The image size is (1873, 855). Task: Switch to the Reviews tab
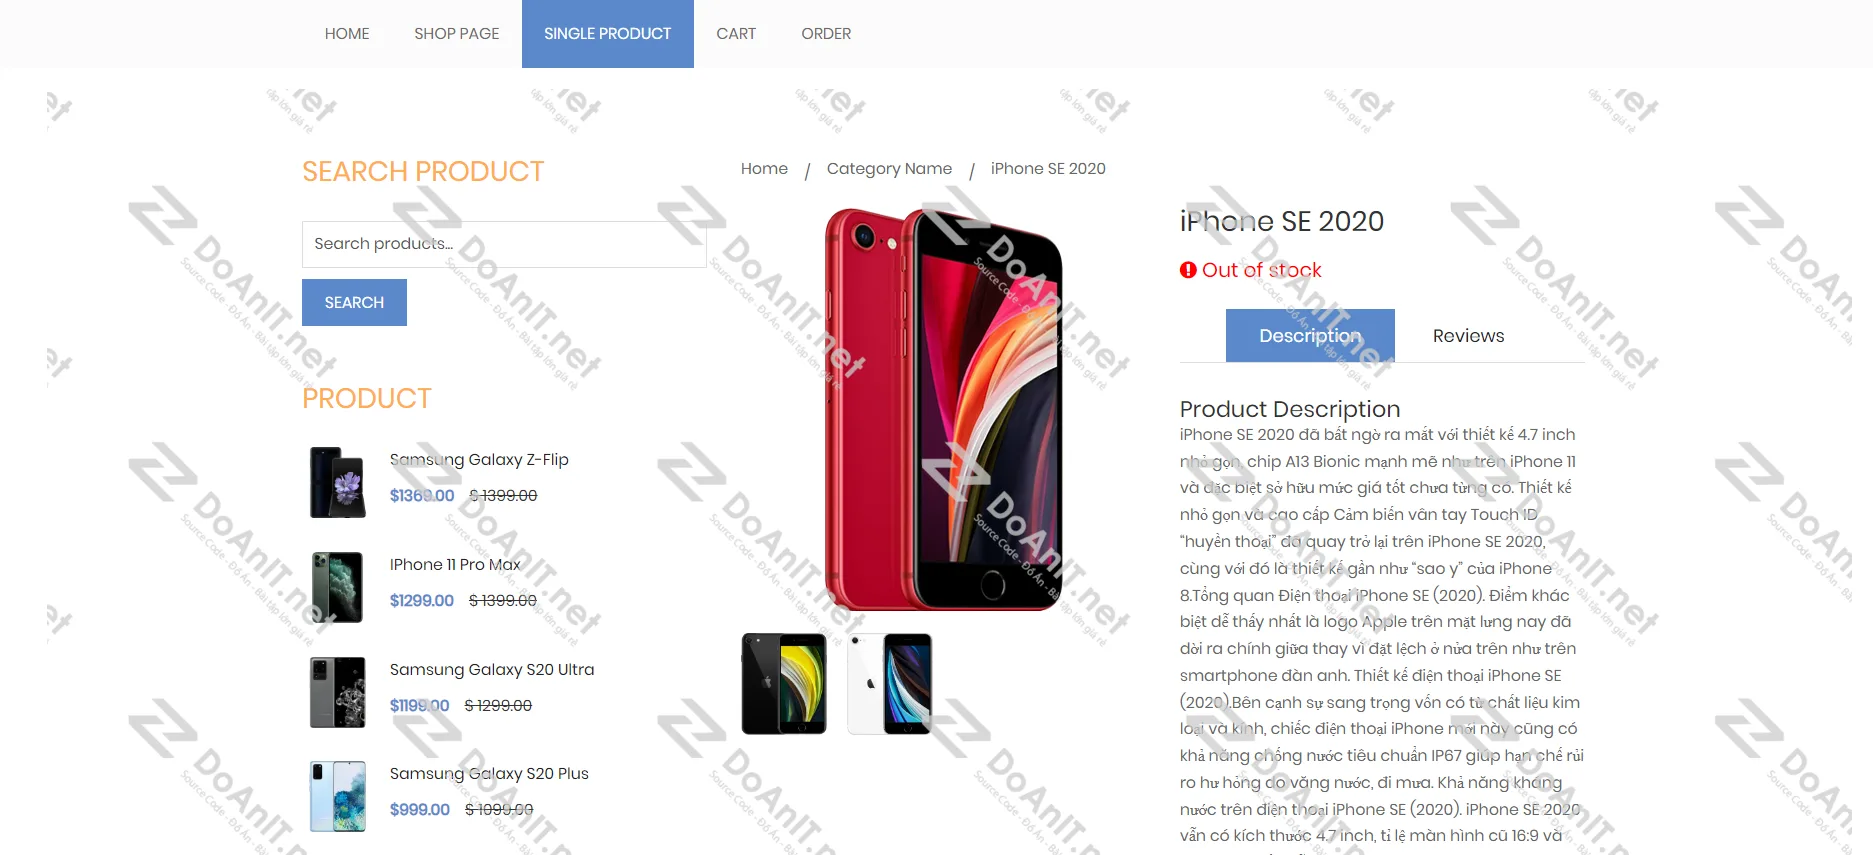click(1468, 336)
